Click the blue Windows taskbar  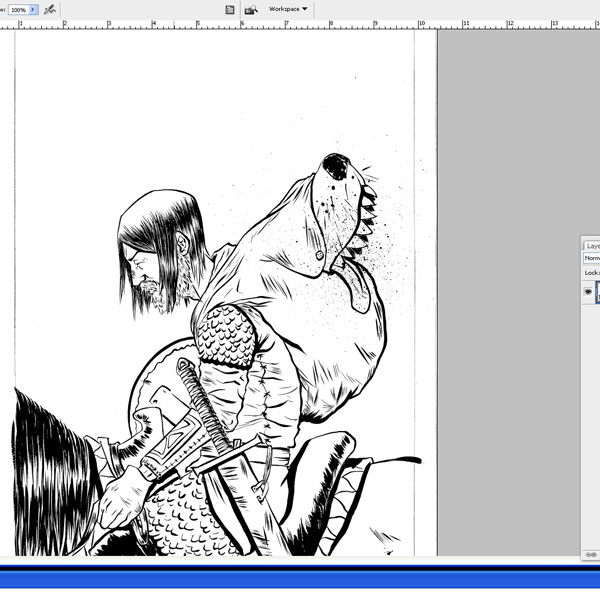[x=300, y=578]
